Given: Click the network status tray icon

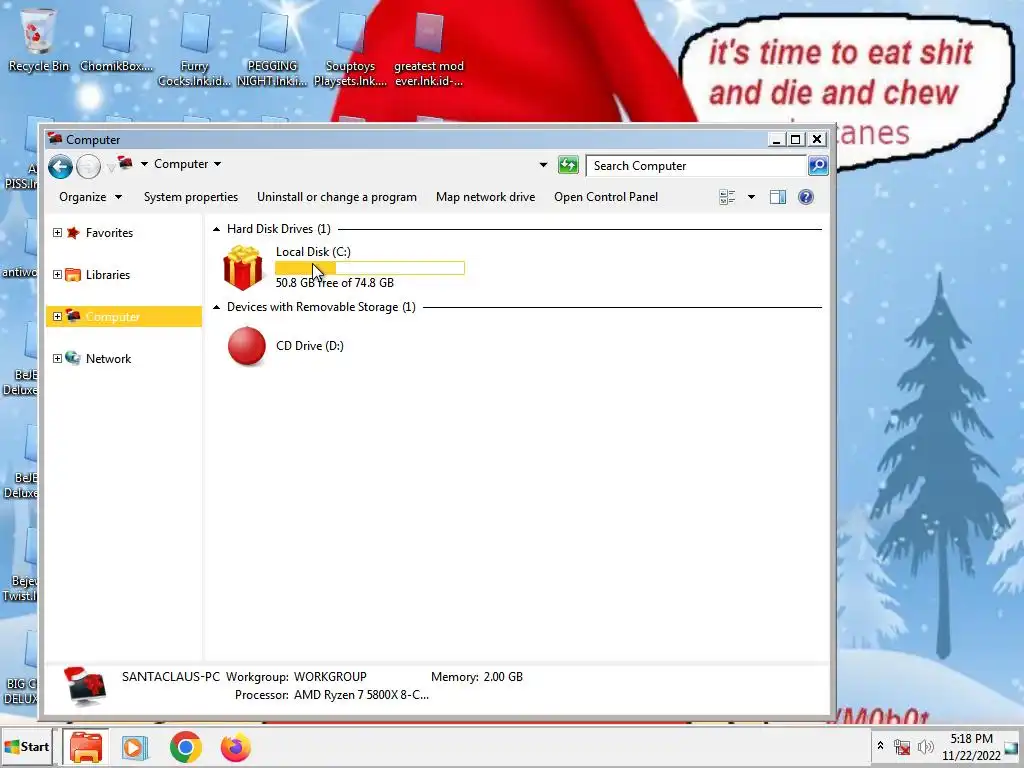Looking at the screenshot, I should point(903,746).
